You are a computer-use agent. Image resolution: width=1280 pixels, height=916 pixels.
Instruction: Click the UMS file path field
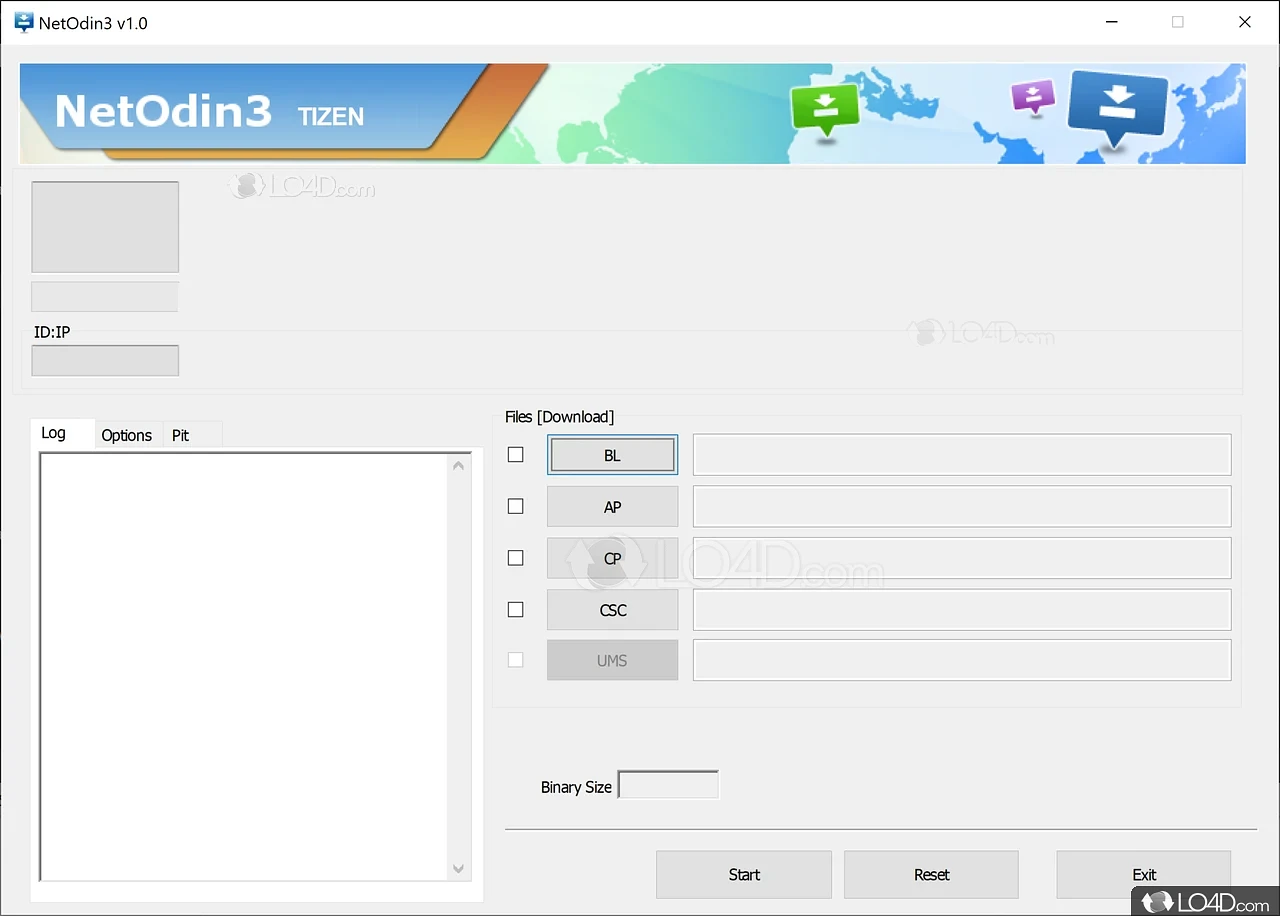coord(962,661)
